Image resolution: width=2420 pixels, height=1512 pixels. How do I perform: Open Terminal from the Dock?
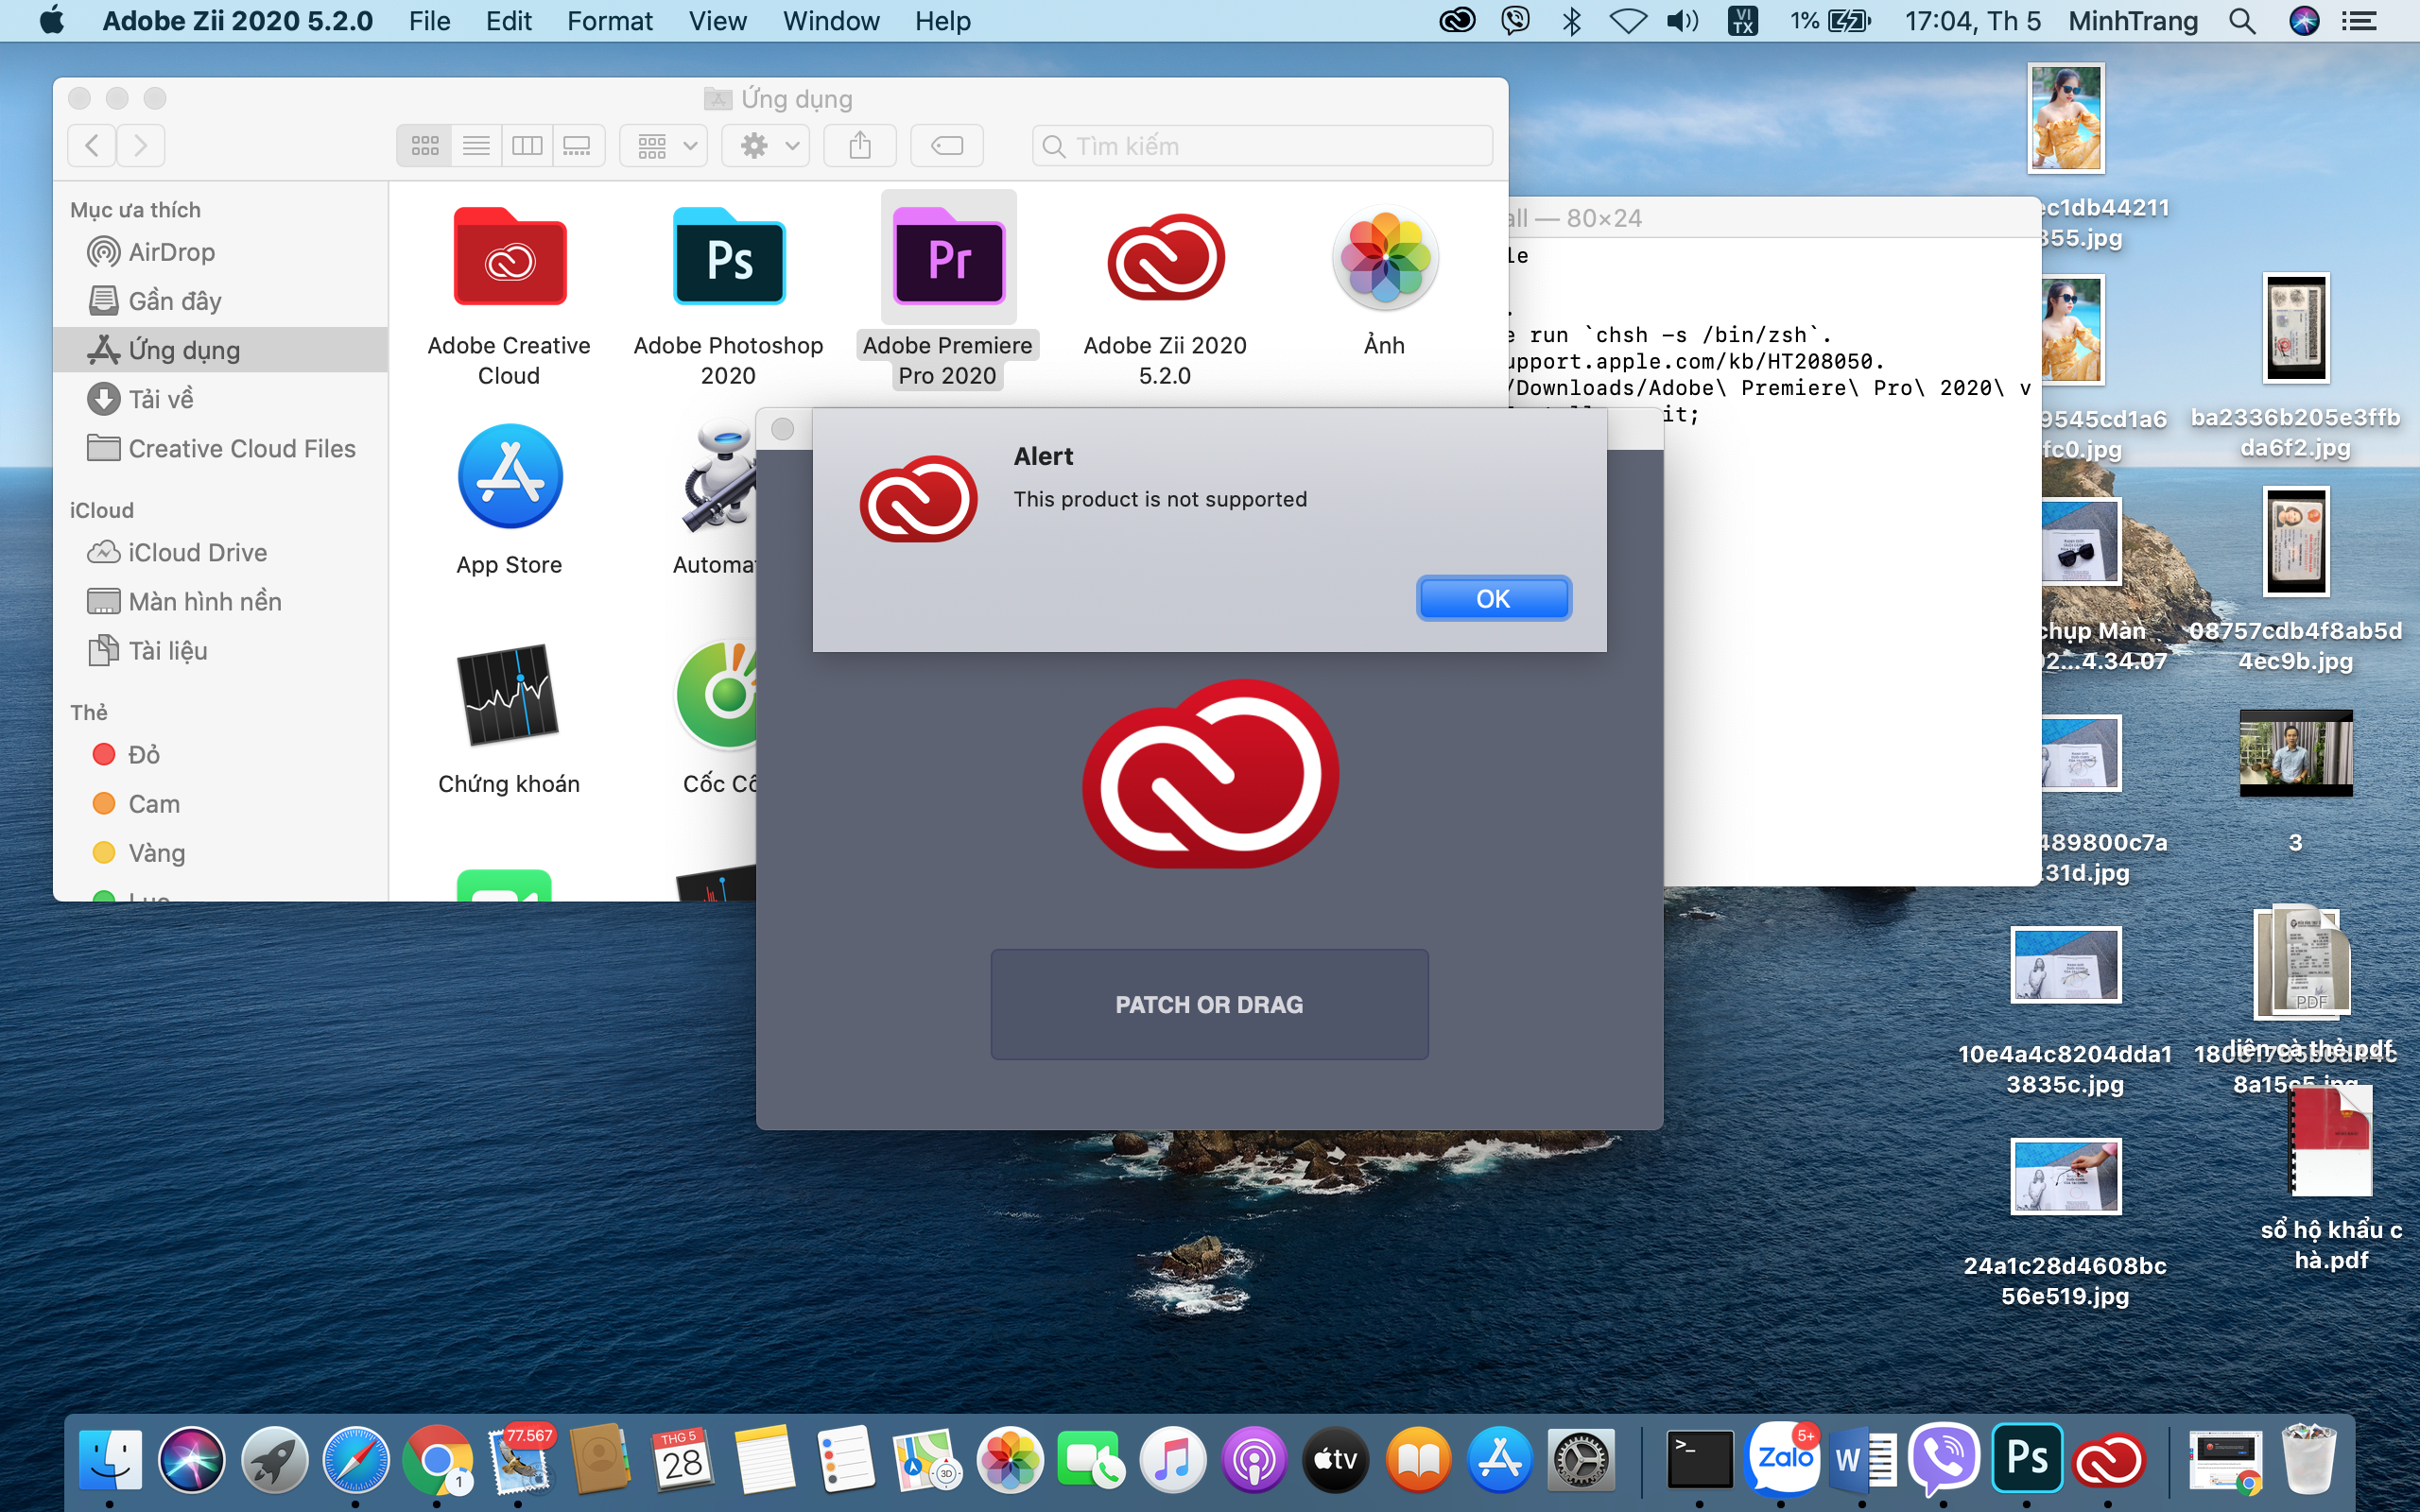click(1699, 1460)
